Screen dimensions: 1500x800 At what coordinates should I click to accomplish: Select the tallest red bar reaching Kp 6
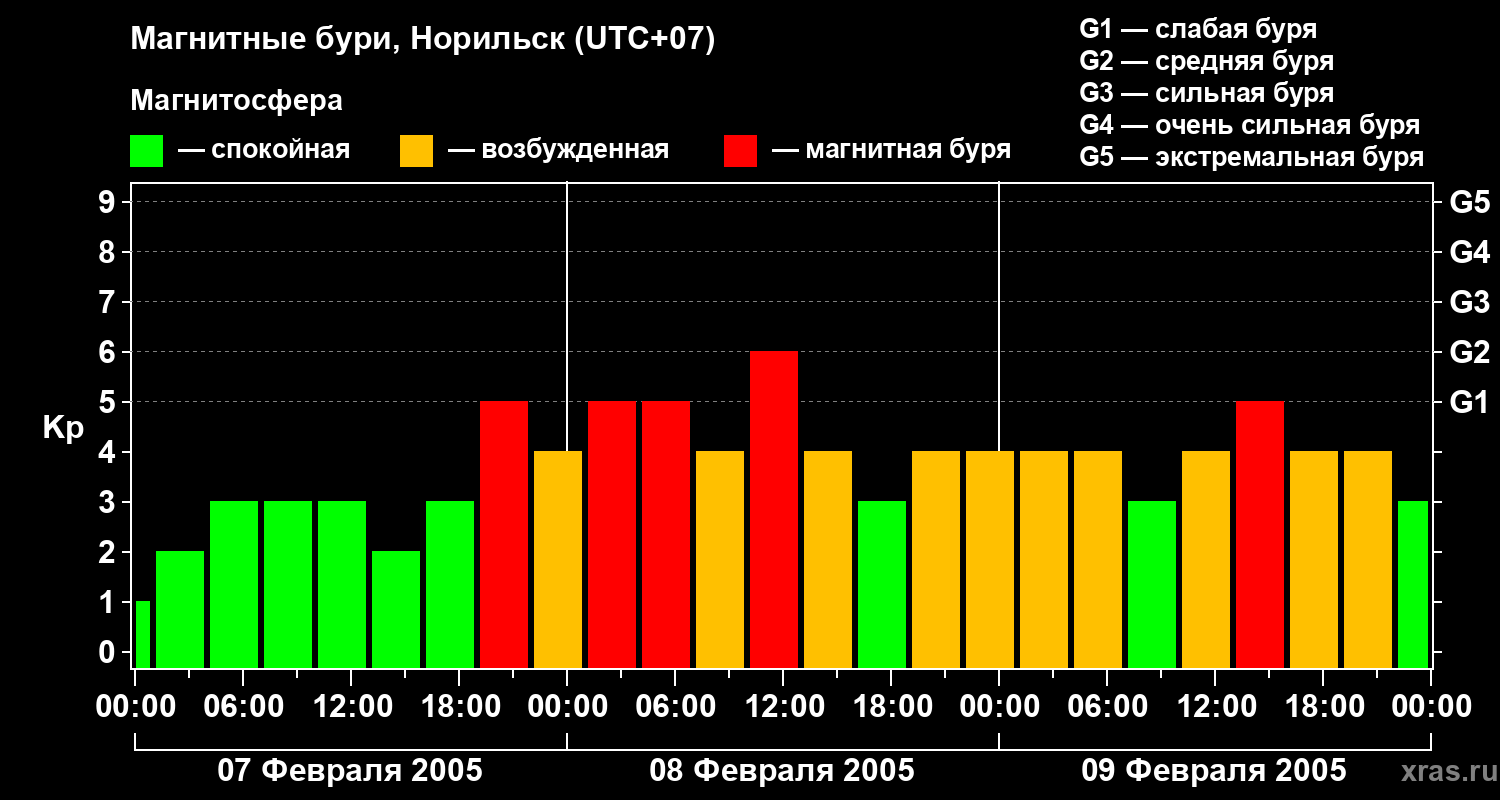pos(774,509)
